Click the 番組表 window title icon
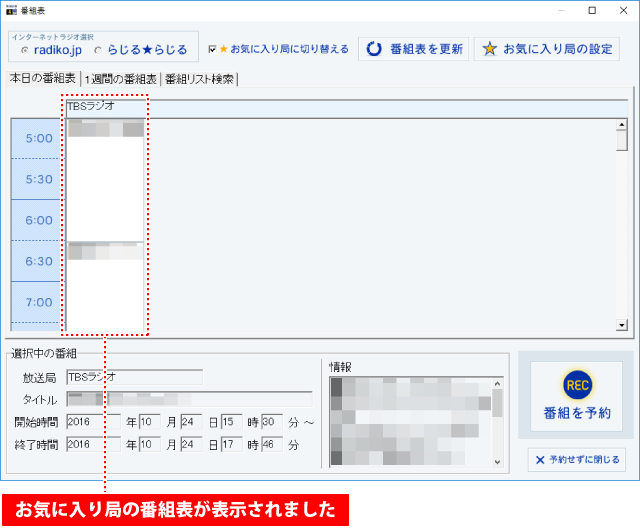This screenshot has height=528, width=640. click(11, 11)
